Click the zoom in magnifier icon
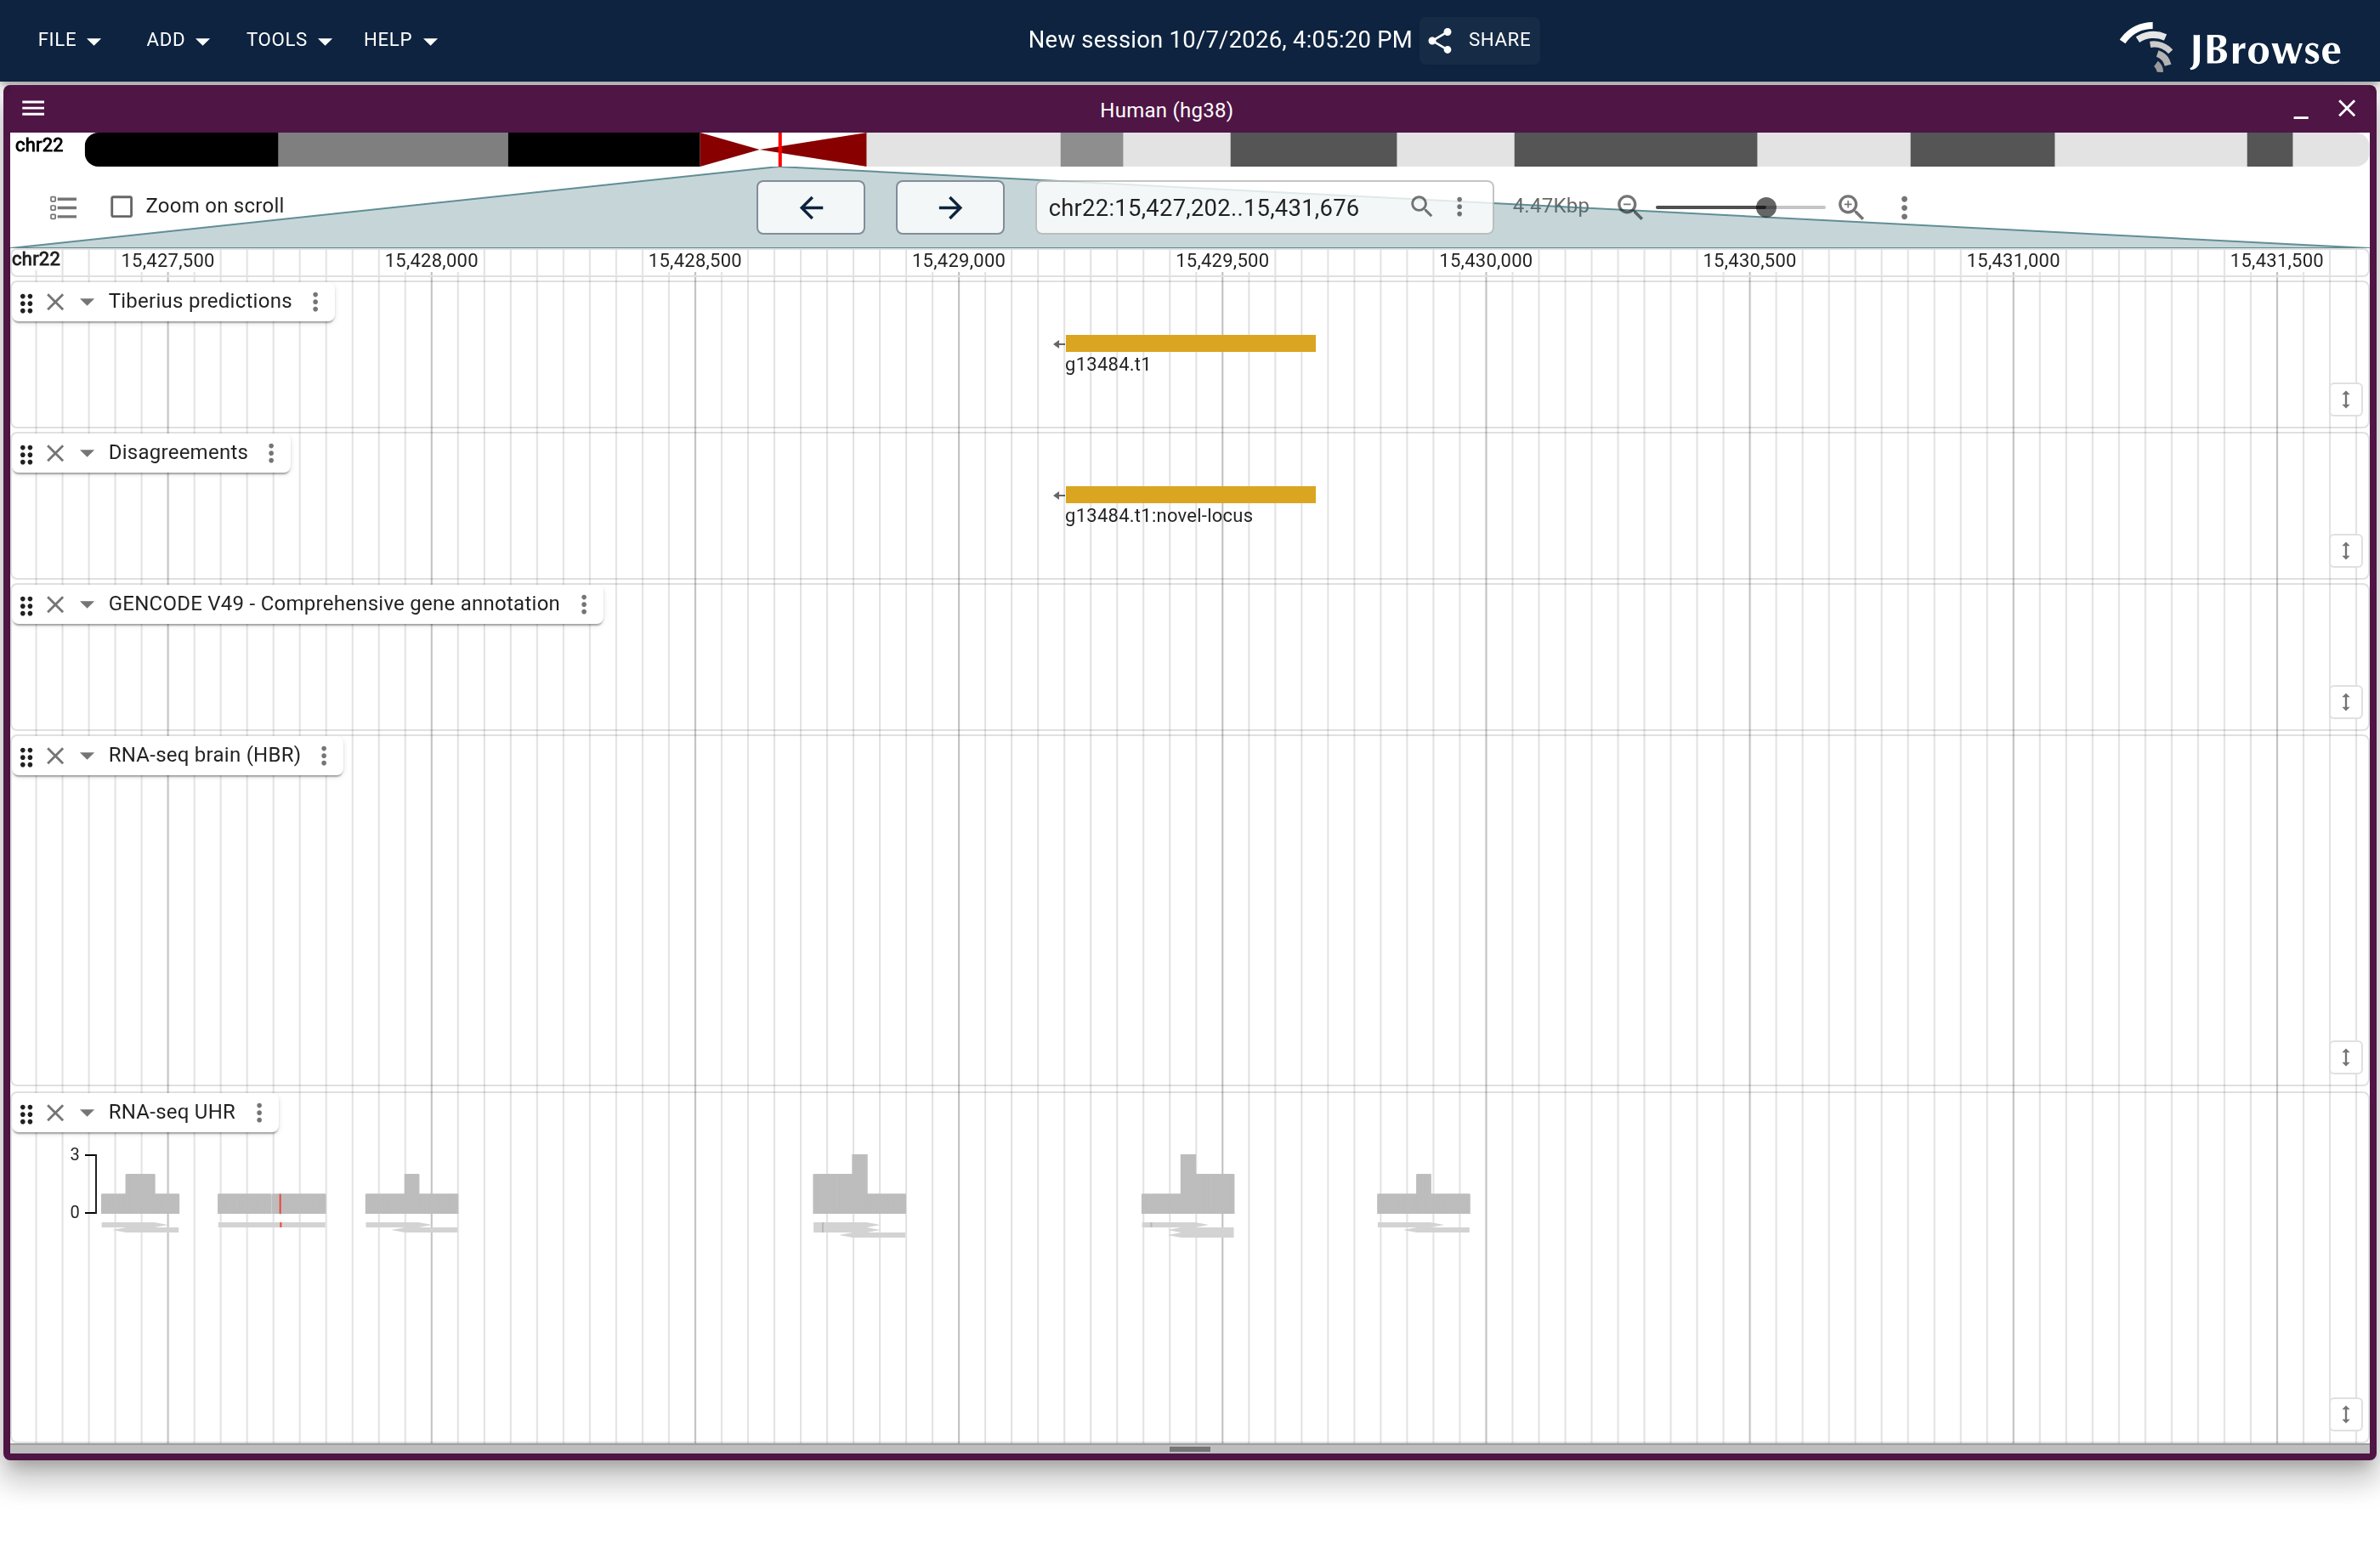This screenshot has height=1564, width=2380. click(x=1851, y=207)
